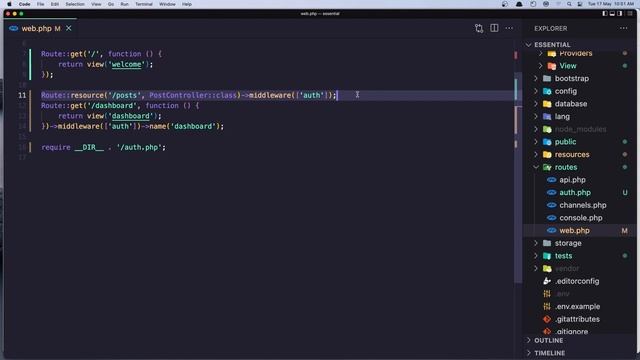Click the editor minimap scrollbar

(518, 177)
